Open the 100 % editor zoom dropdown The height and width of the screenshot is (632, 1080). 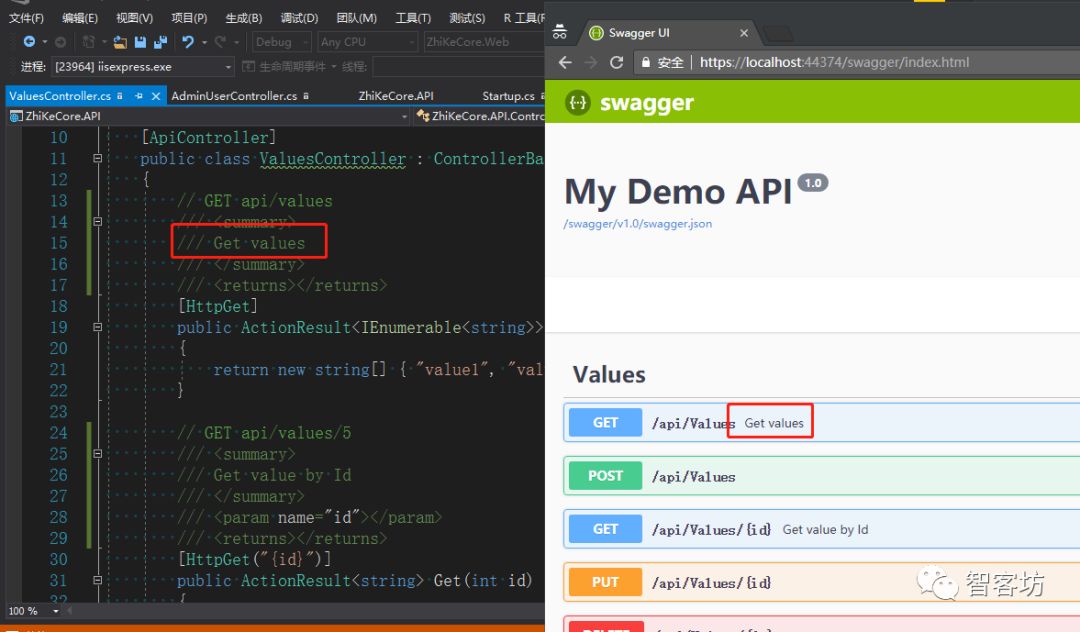tap(56, 611)
